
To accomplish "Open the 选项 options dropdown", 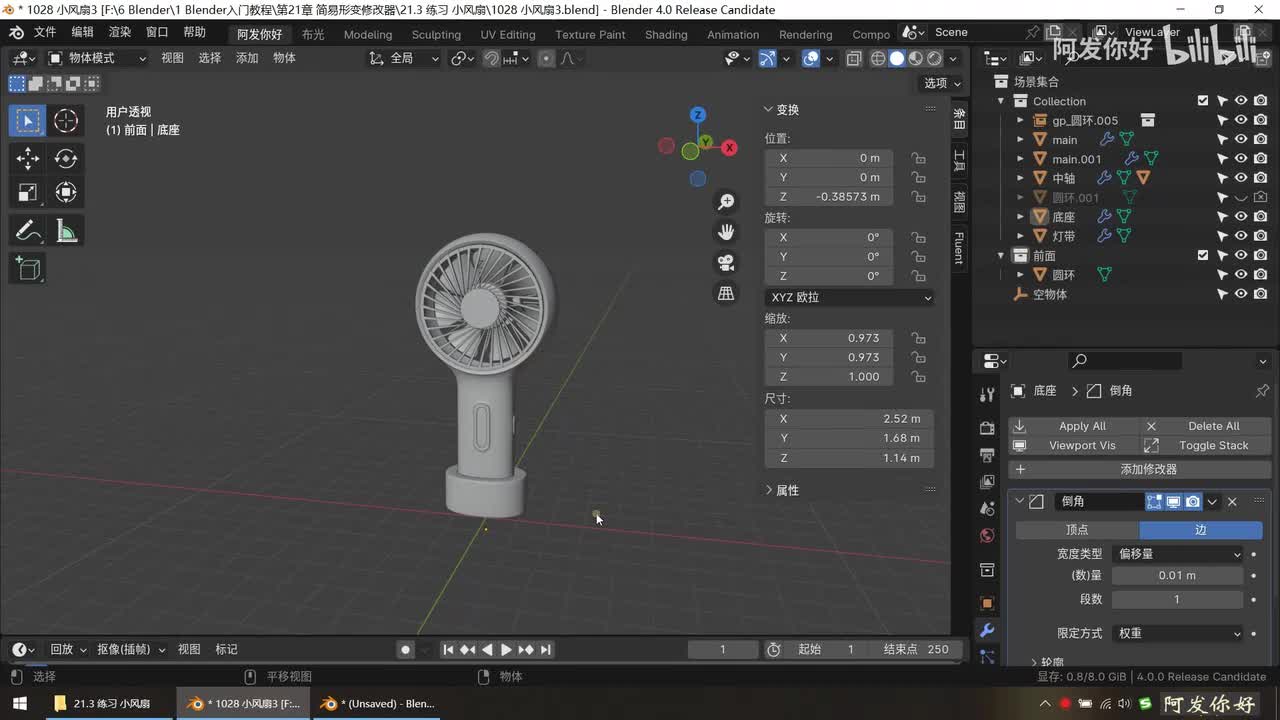I will click(942, 83).
